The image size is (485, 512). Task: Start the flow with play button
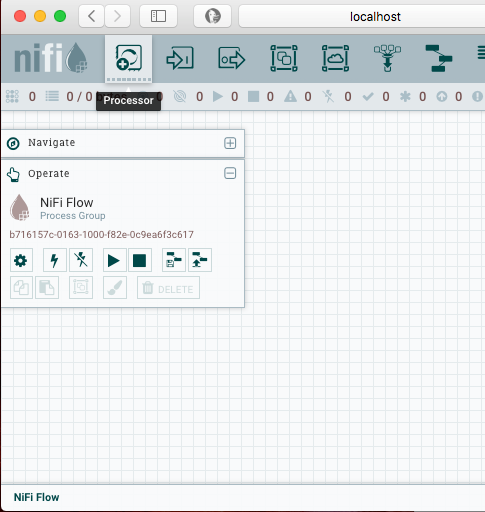coord(114,260)
